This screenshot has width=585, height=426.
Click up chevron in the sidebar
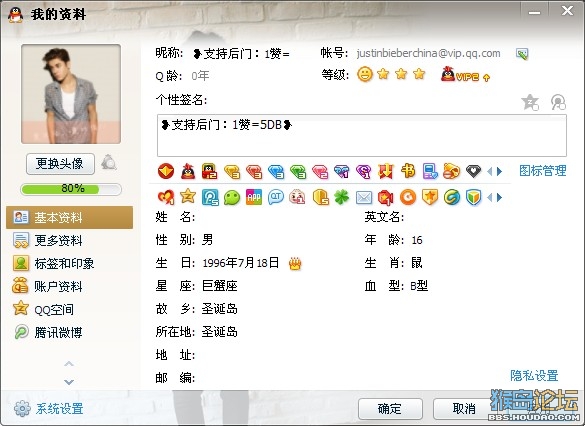tap(69, 363)
